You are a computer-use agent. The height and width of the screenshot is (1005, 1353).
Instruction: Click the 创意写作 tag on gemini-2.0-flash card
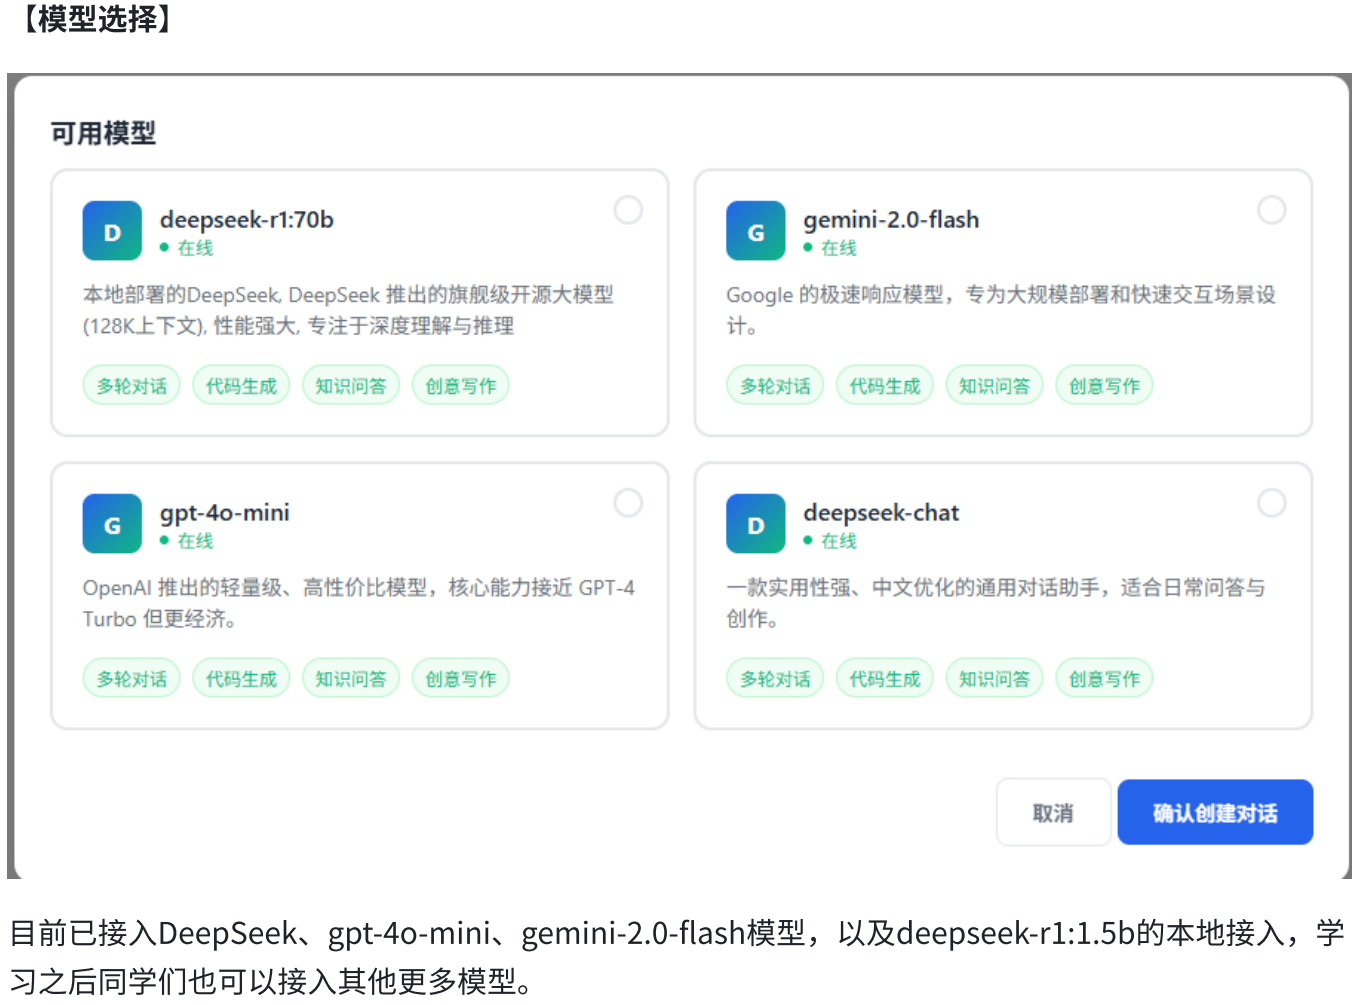(x=1104, y=386)
